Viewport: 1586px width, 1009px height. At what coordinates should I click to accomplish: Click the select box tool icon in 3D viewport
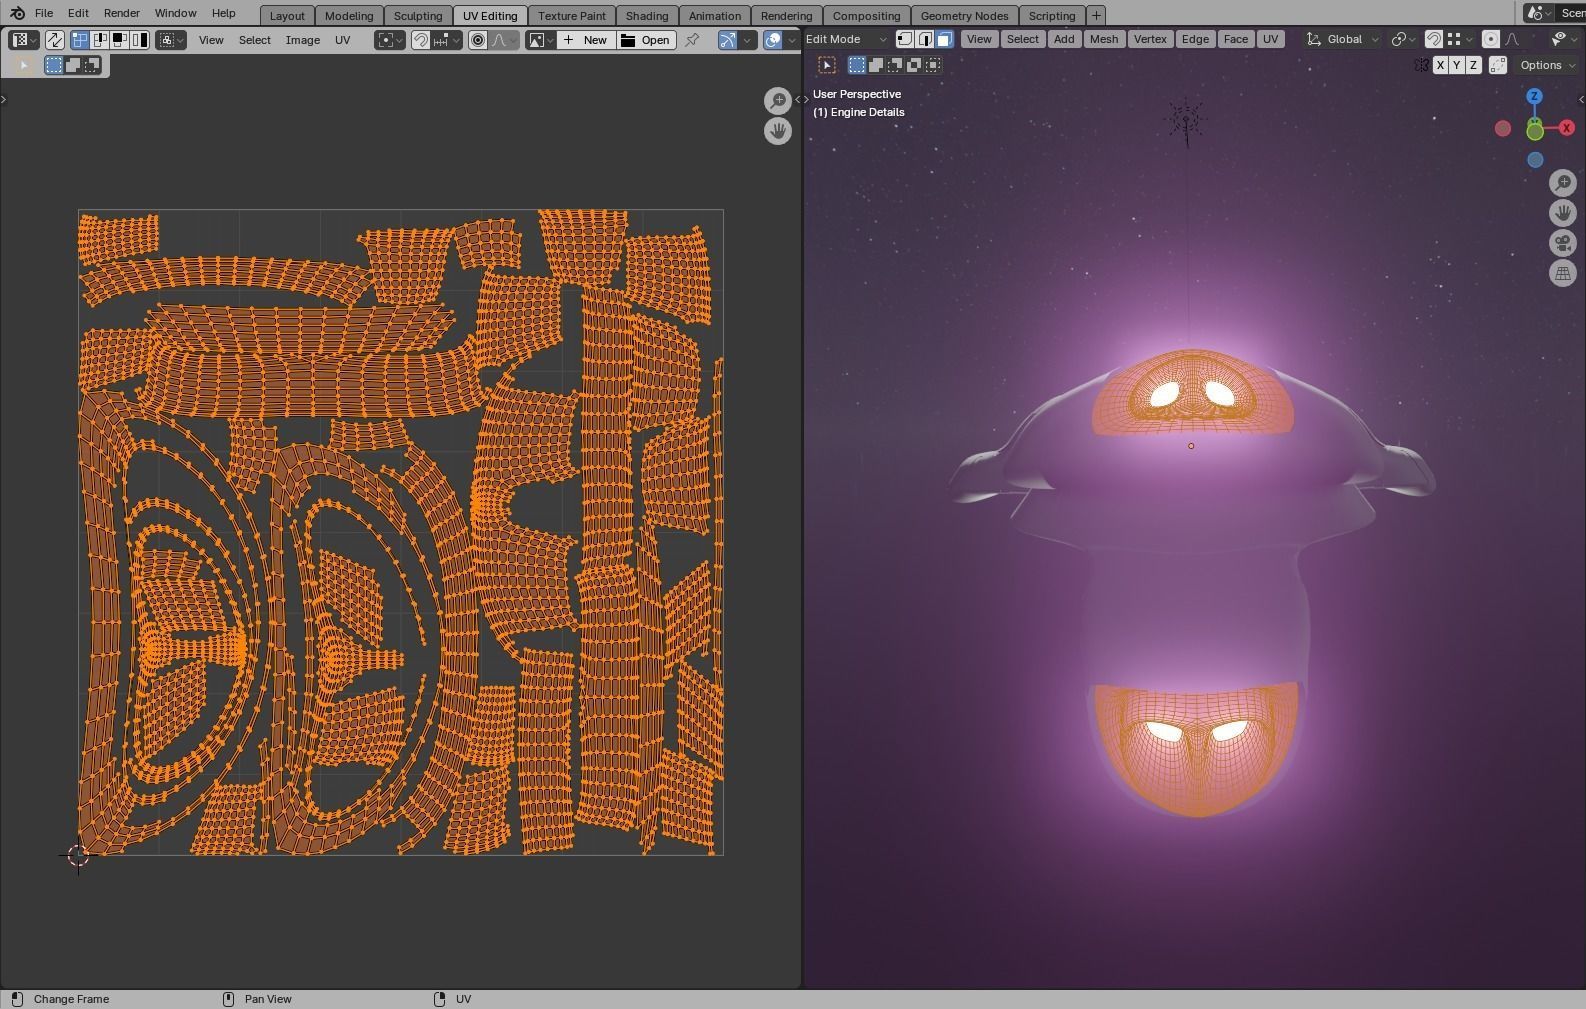coord(827,65)
